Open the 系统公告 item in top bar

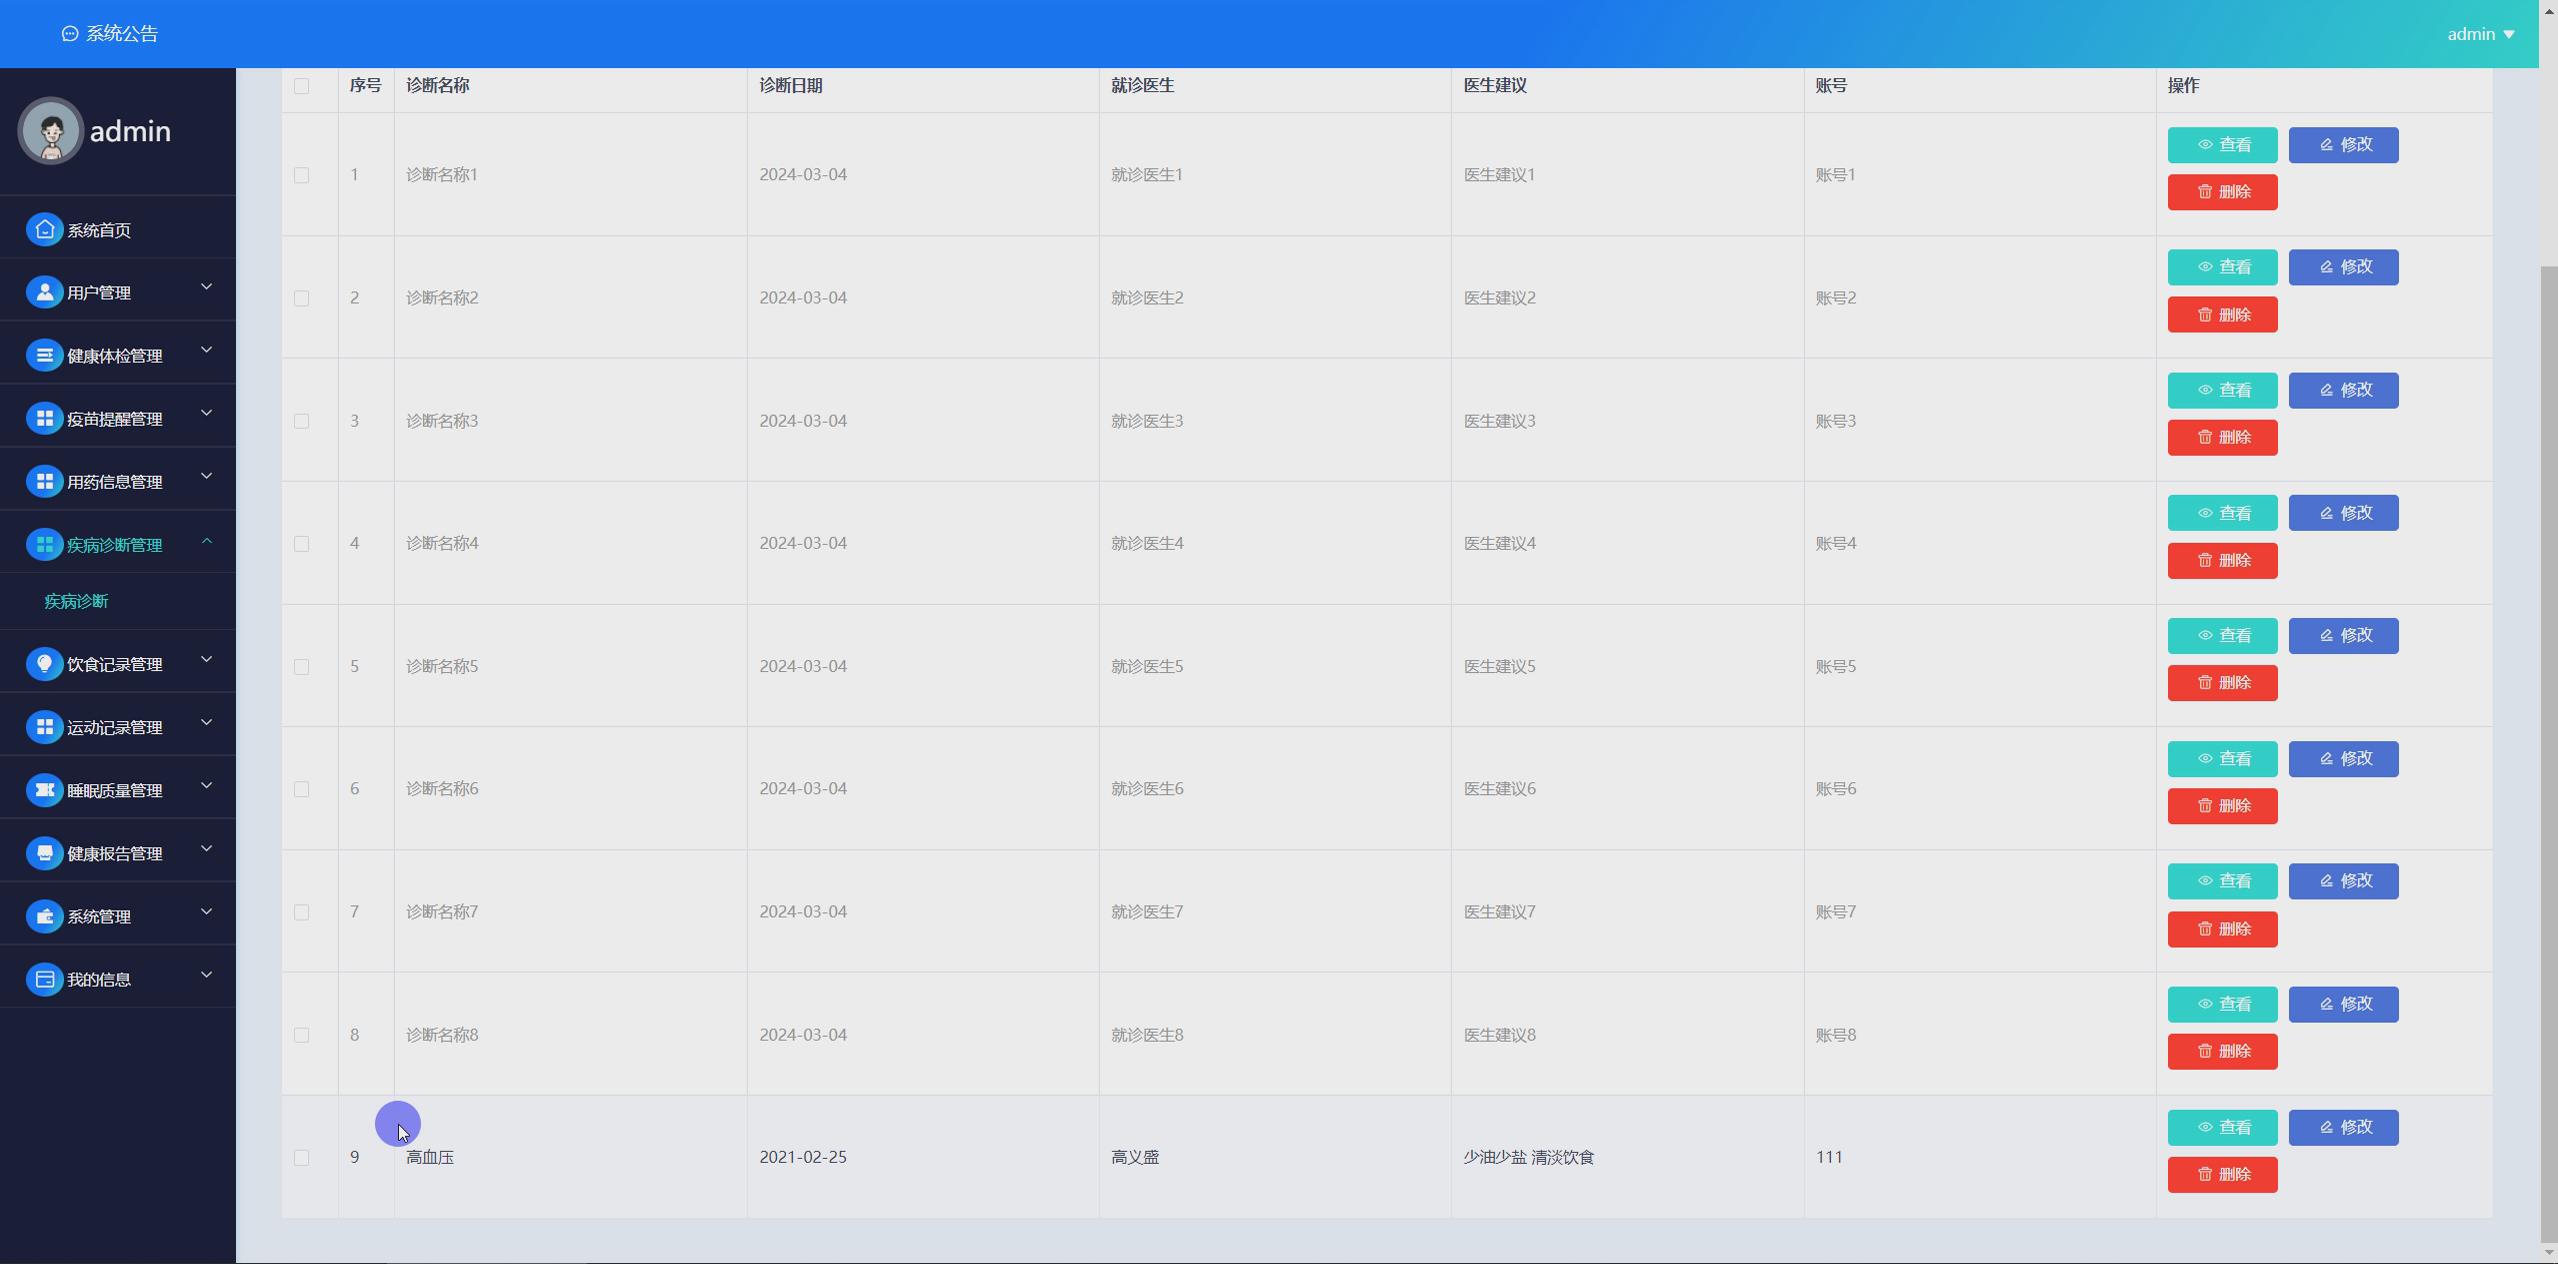[x=110, y=34]
